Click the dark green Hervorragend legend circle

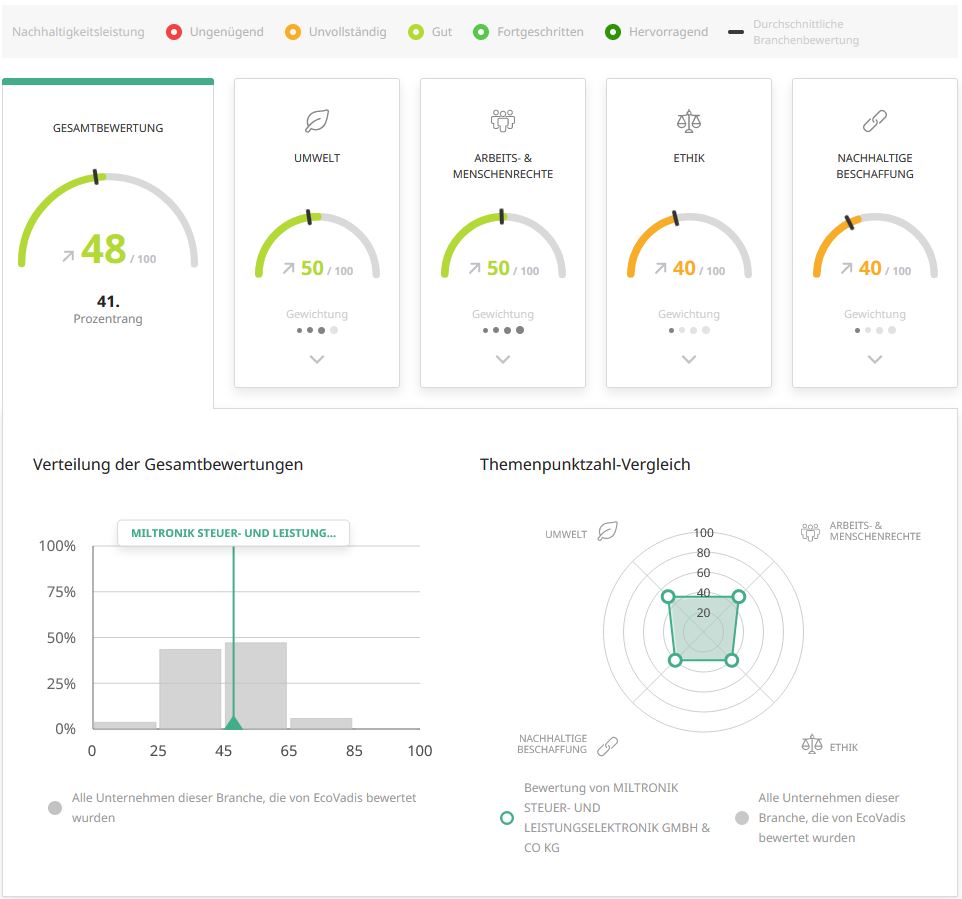click(x=613, y=32)
